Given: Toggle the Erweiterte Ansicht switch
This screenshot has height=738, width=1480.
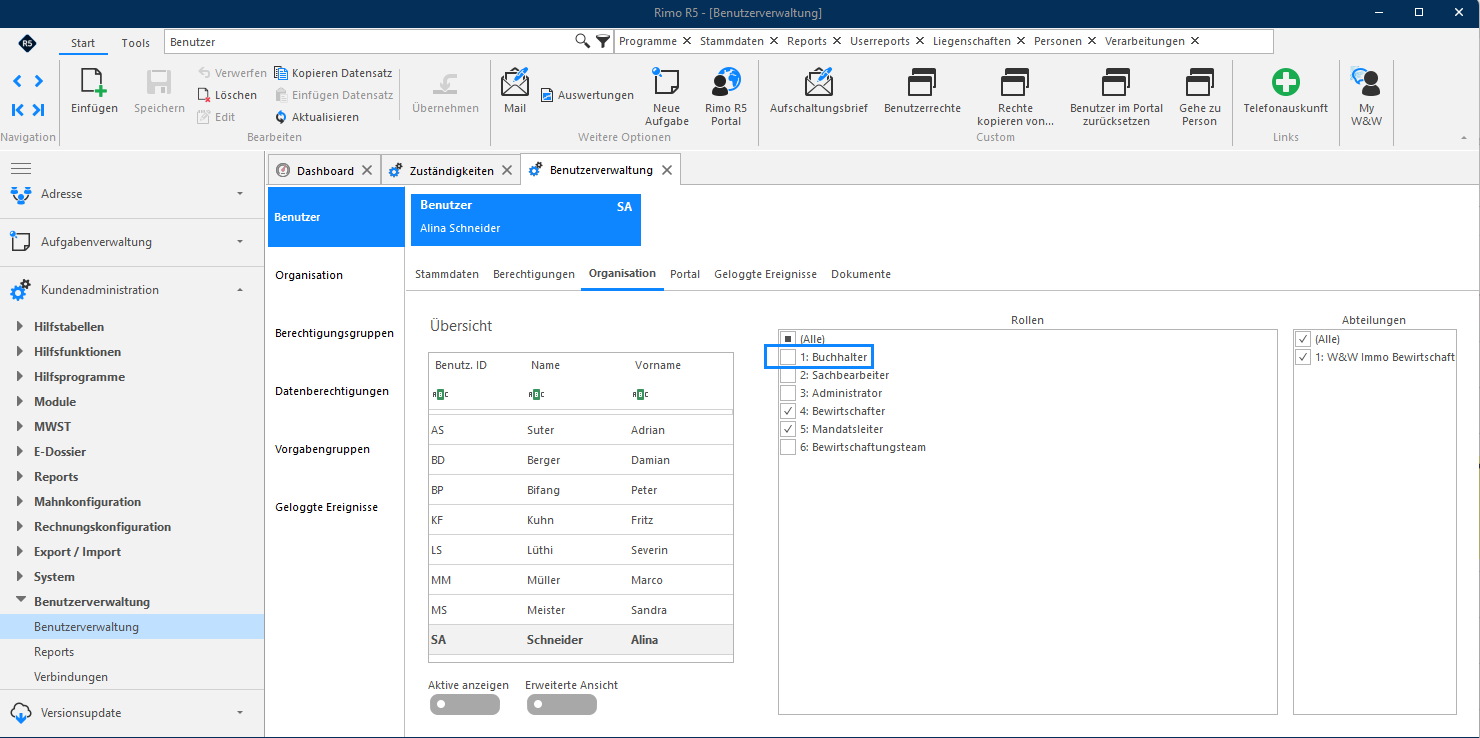Looking at the screenshot, I should (562, 705).
